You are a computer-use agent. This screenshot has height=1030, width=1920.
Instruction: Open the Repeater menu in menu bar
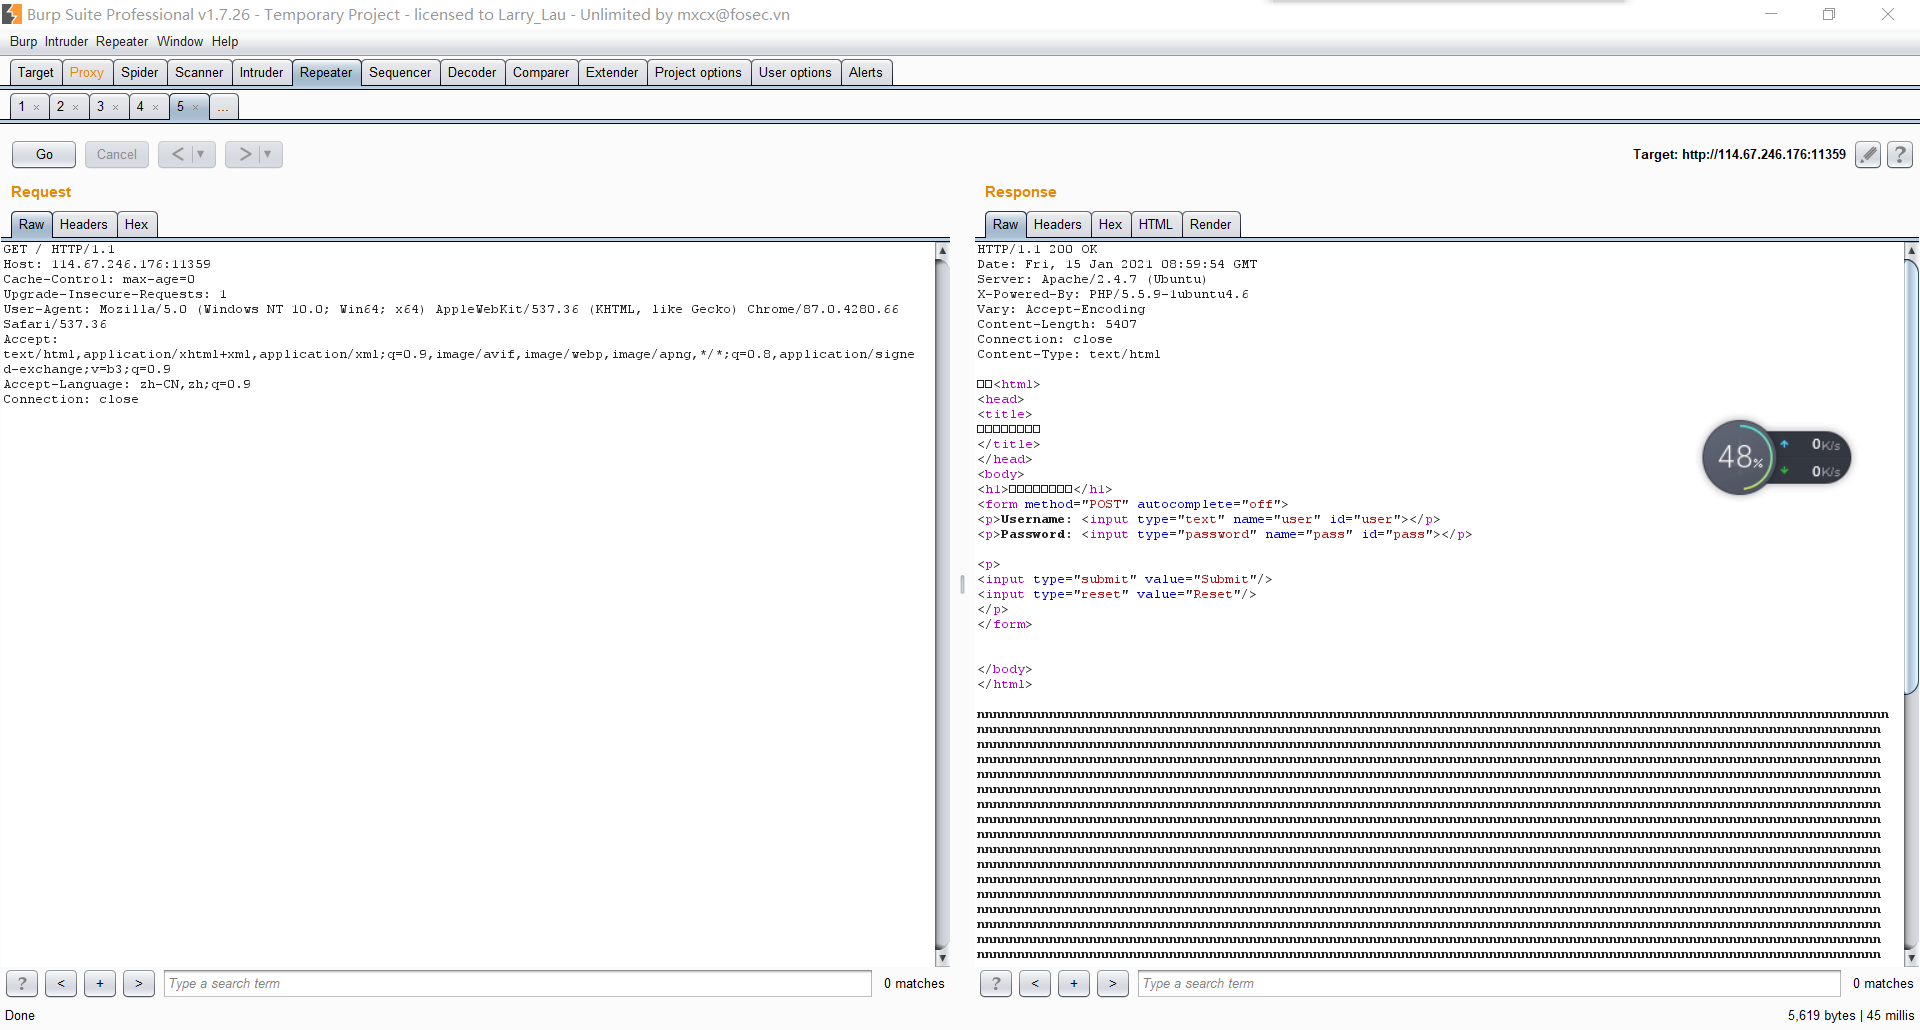122,42
